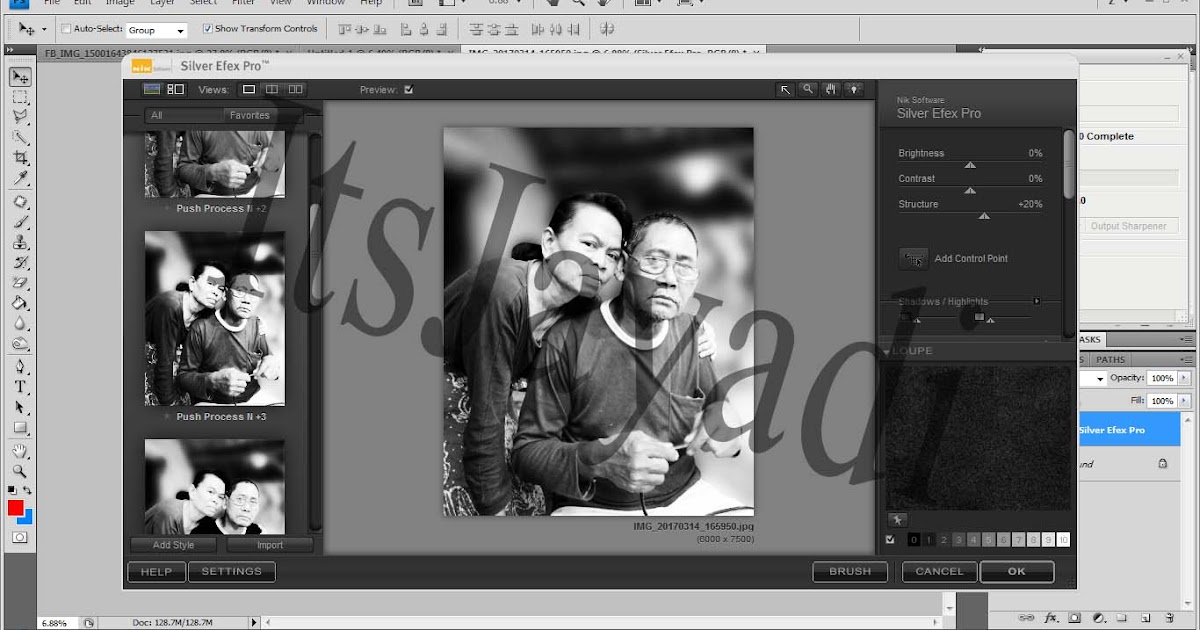
Task: Open the Paths panel options menu
Action: tap(1186, 360)
